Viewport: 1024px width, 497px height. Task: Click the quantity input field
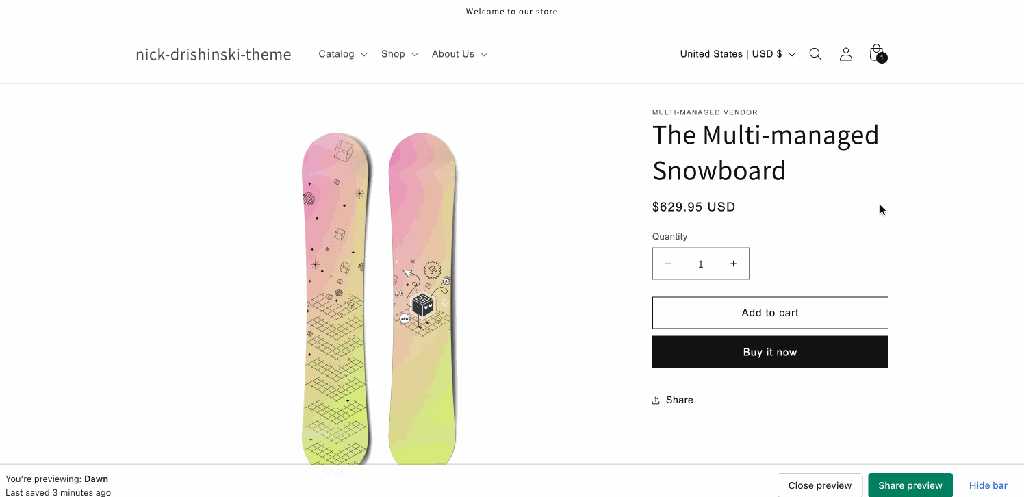[x=701, y=264]
